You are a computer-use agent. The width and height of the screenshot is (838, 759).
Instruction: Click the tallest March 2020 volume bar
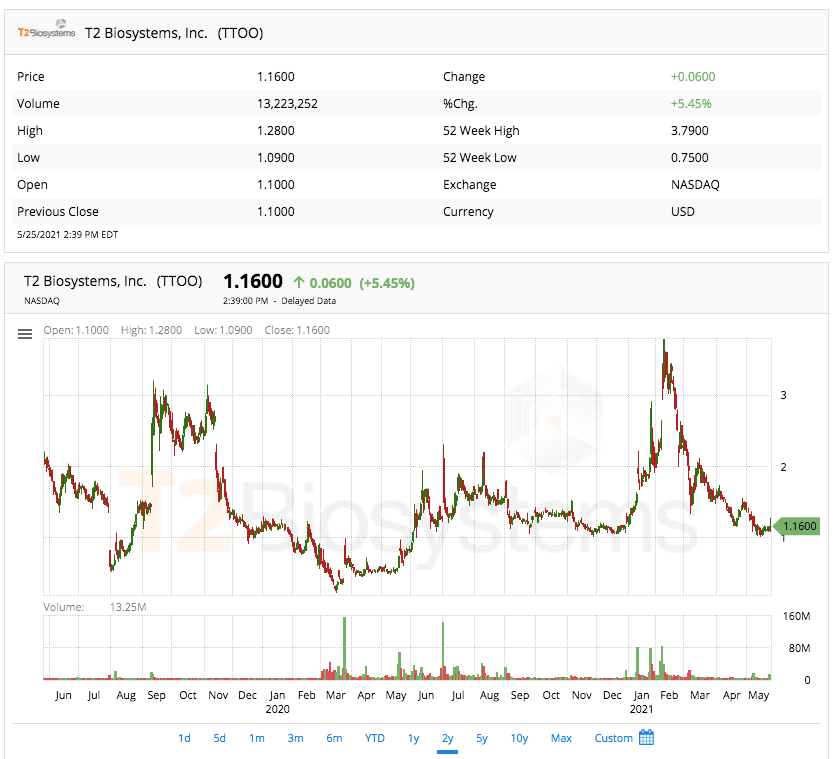coord(344,648)
